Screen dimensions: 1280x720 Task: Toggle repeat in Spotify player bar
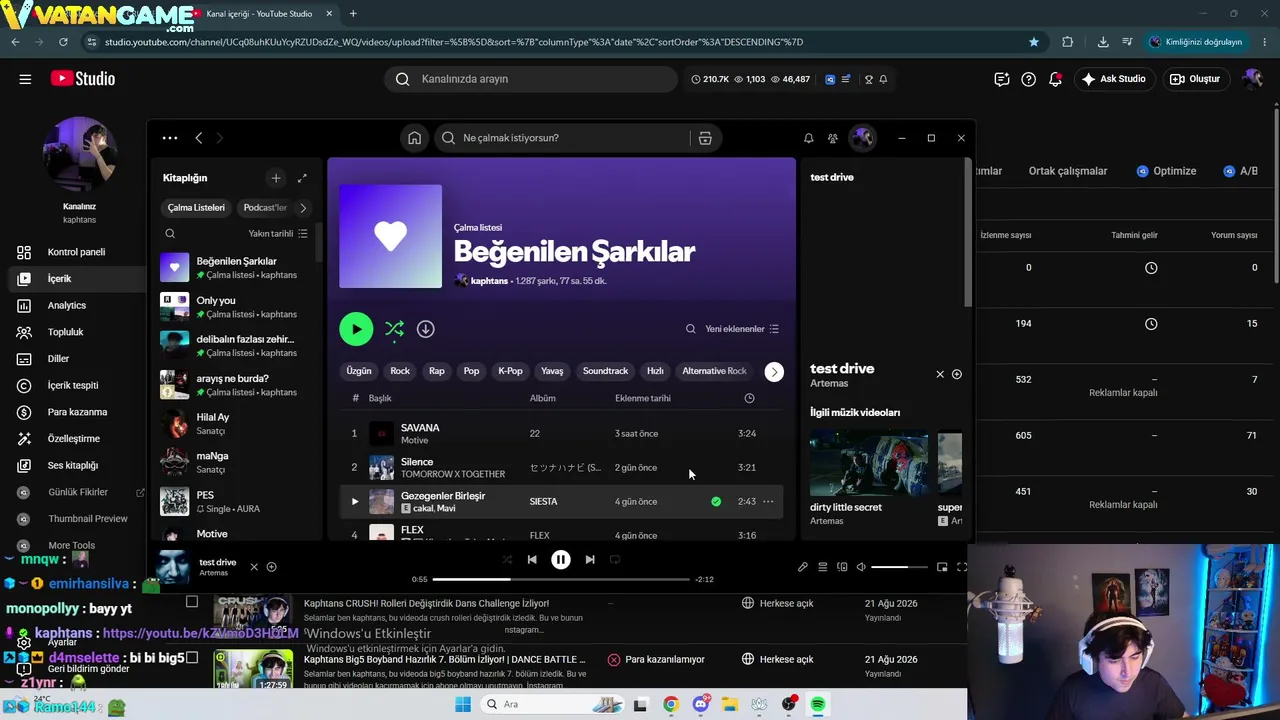615,560
